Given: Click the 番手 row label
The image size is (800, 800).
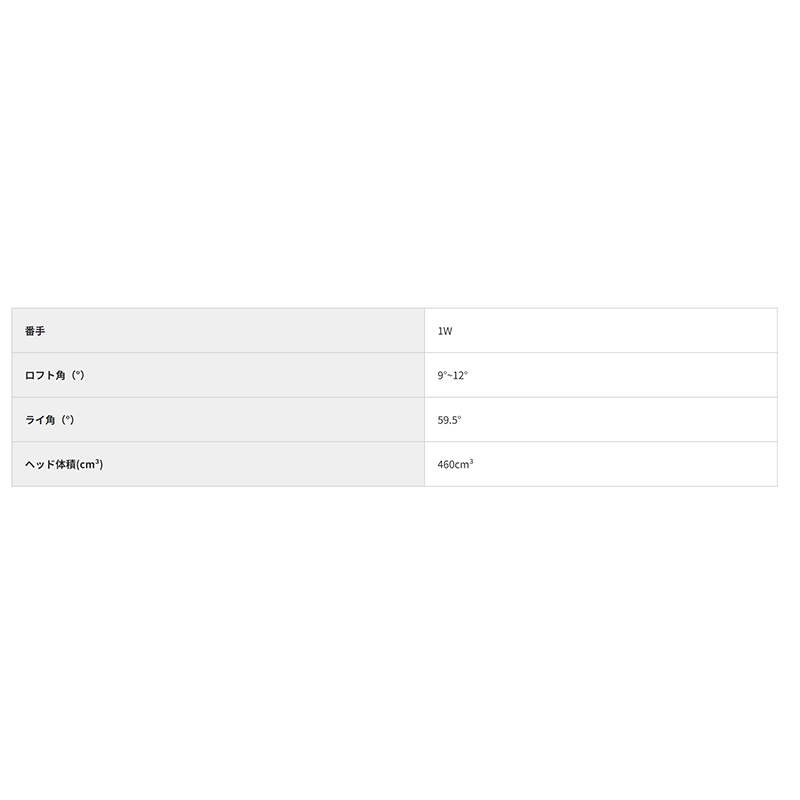Looking at the screenshot, I should [x=35, y=331].
